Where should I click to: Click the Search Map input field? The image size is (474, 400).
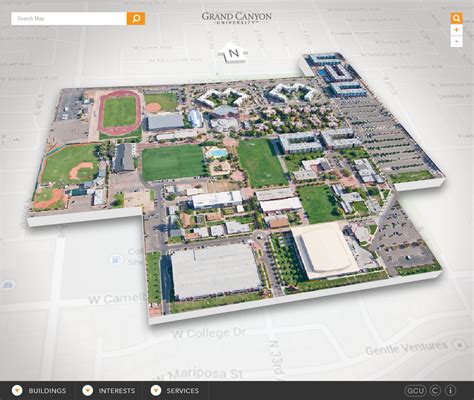(x=69, y=19)
